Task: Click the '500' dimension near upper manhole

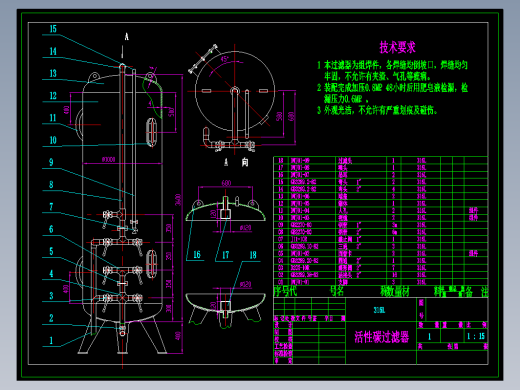Action: (x=171, y=112)
